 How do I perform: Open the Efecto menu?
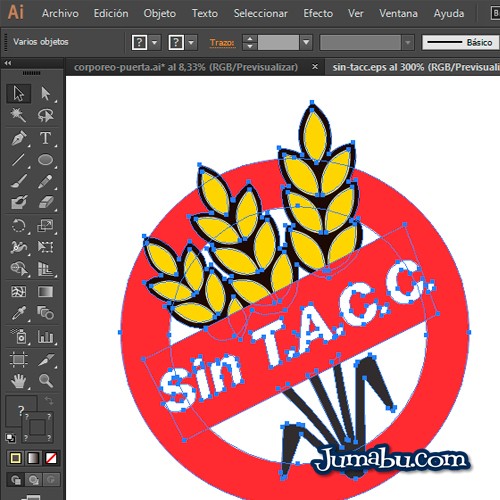318,13
